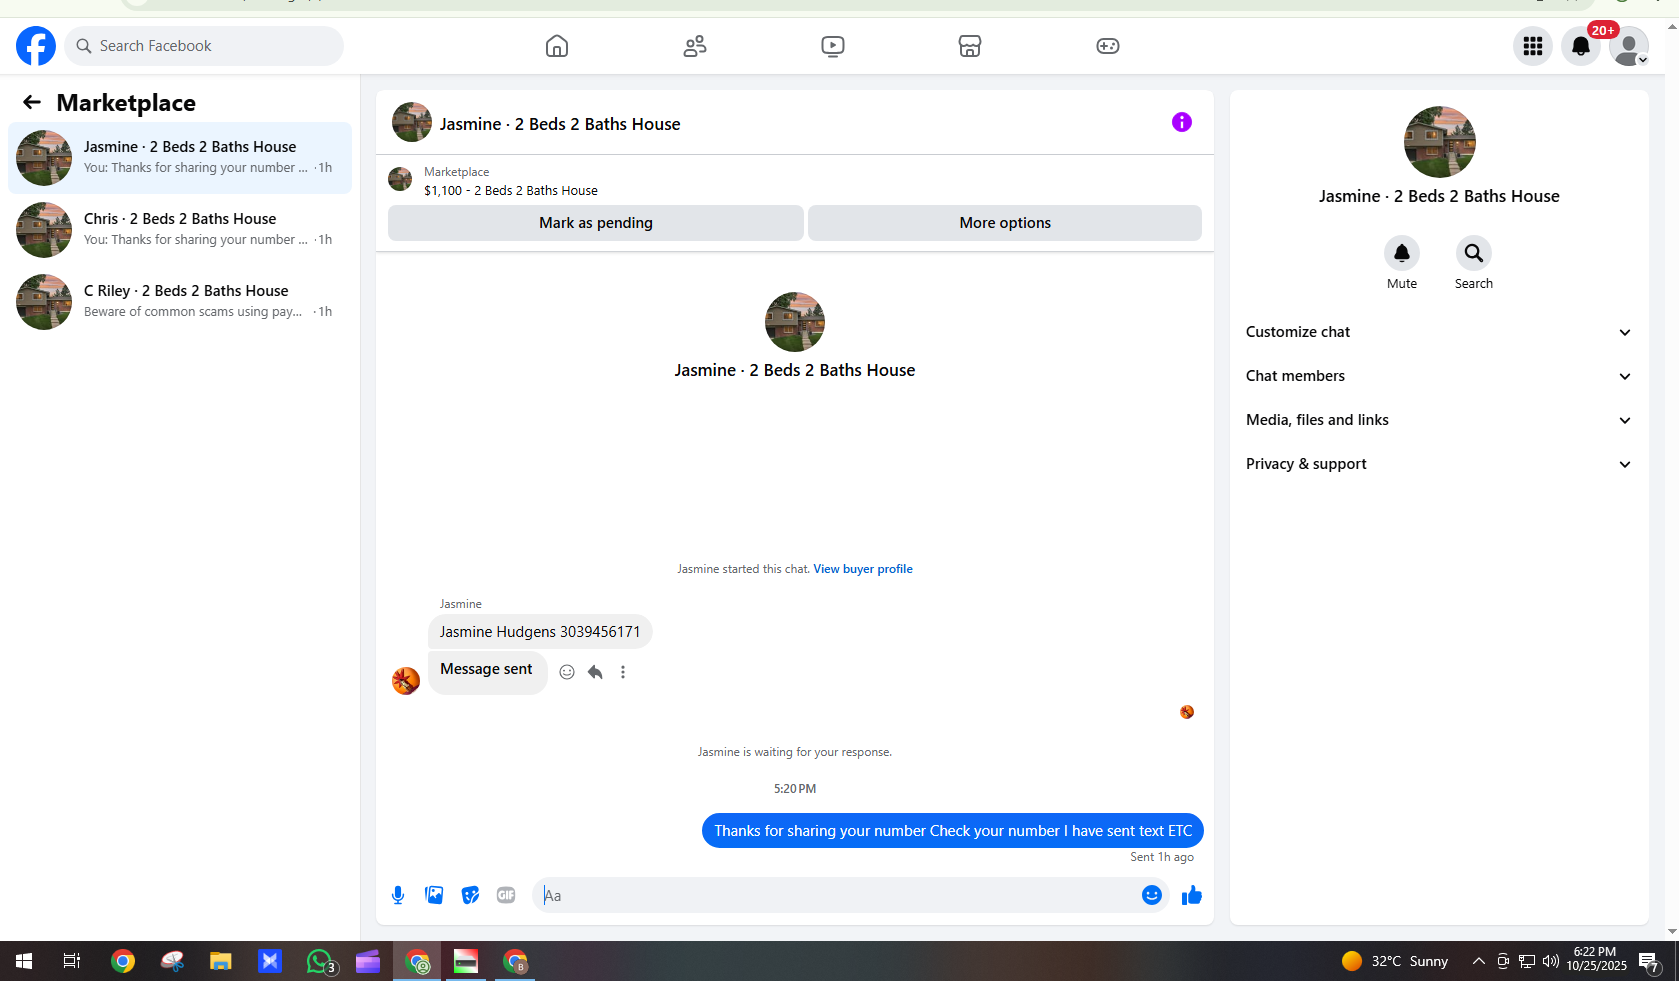
Task: Click the house photo in chat header
Action: [x=412, y=122]
